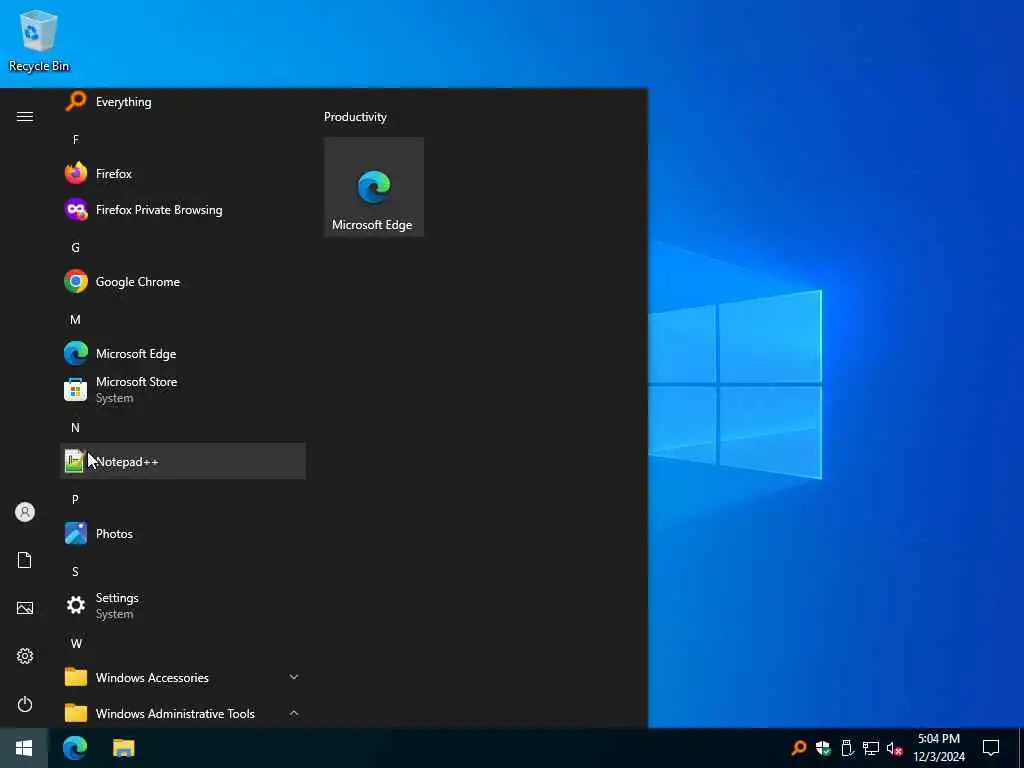Close the Start menu via Start button
The height and width of the screenshot is (768, 1024).
point(24,748)
